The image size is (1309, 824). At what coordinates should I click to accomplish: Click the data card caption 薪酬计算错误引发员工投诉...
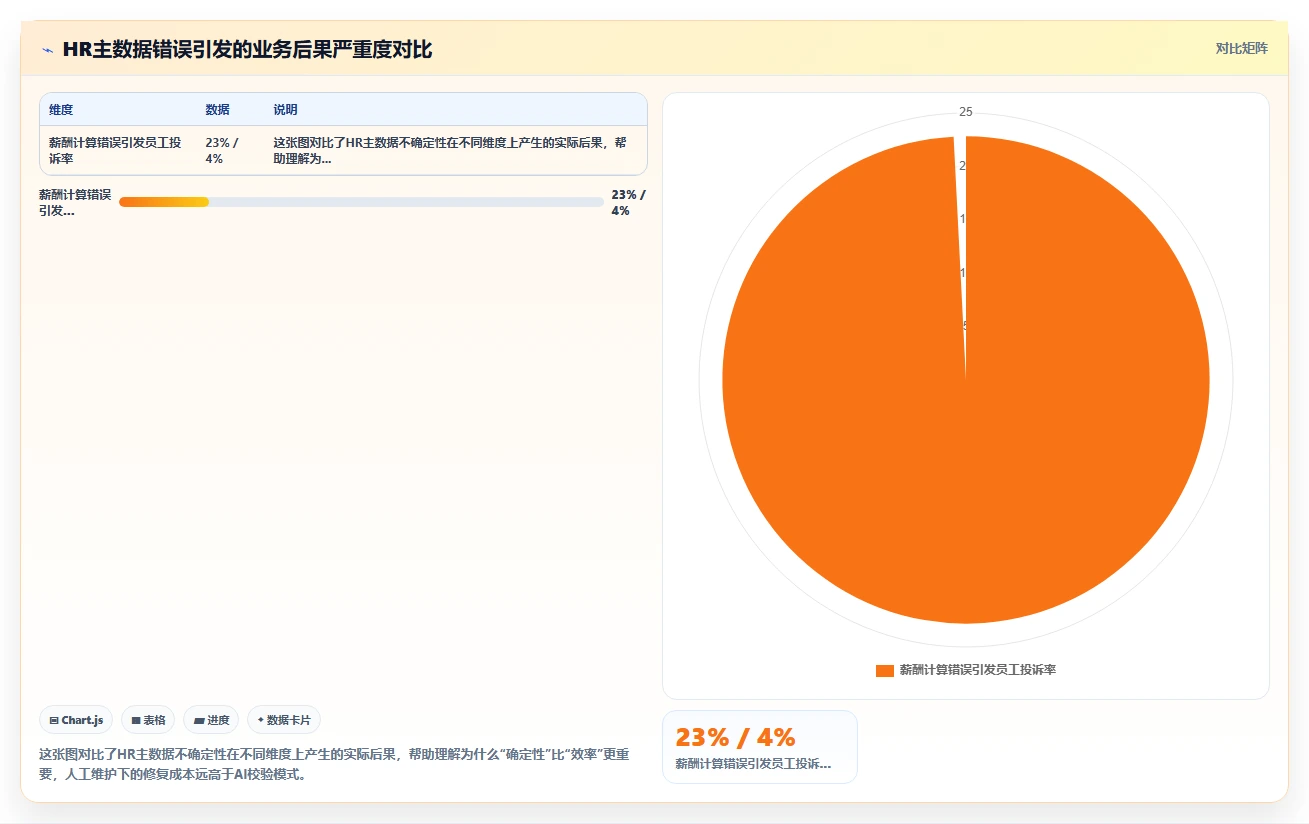coord(753,764)
